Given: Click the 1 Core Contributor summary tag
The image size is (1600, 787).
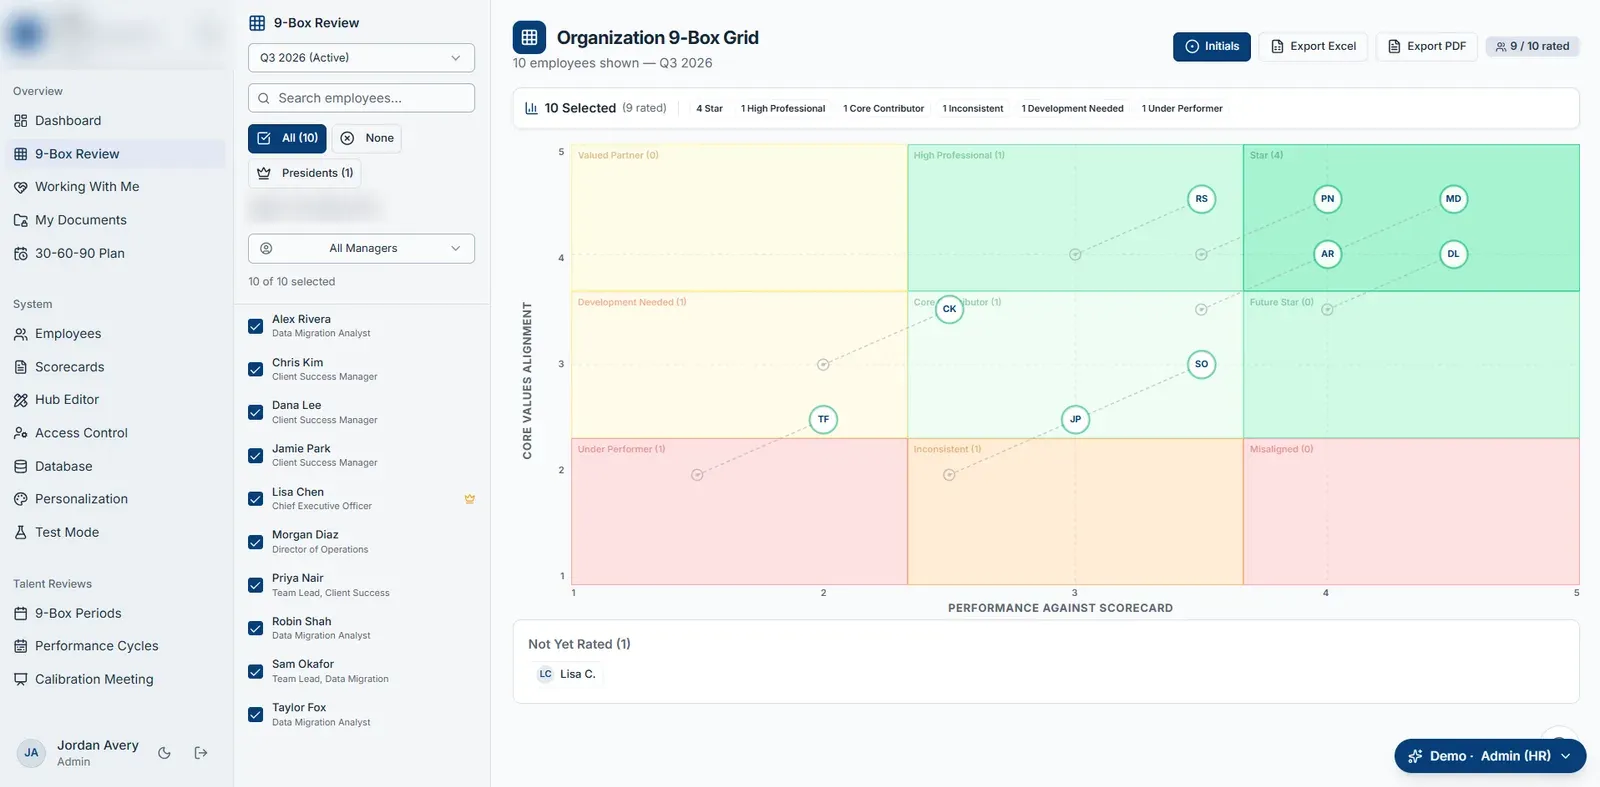Looking at the screenshot, I should coord(883,109).
